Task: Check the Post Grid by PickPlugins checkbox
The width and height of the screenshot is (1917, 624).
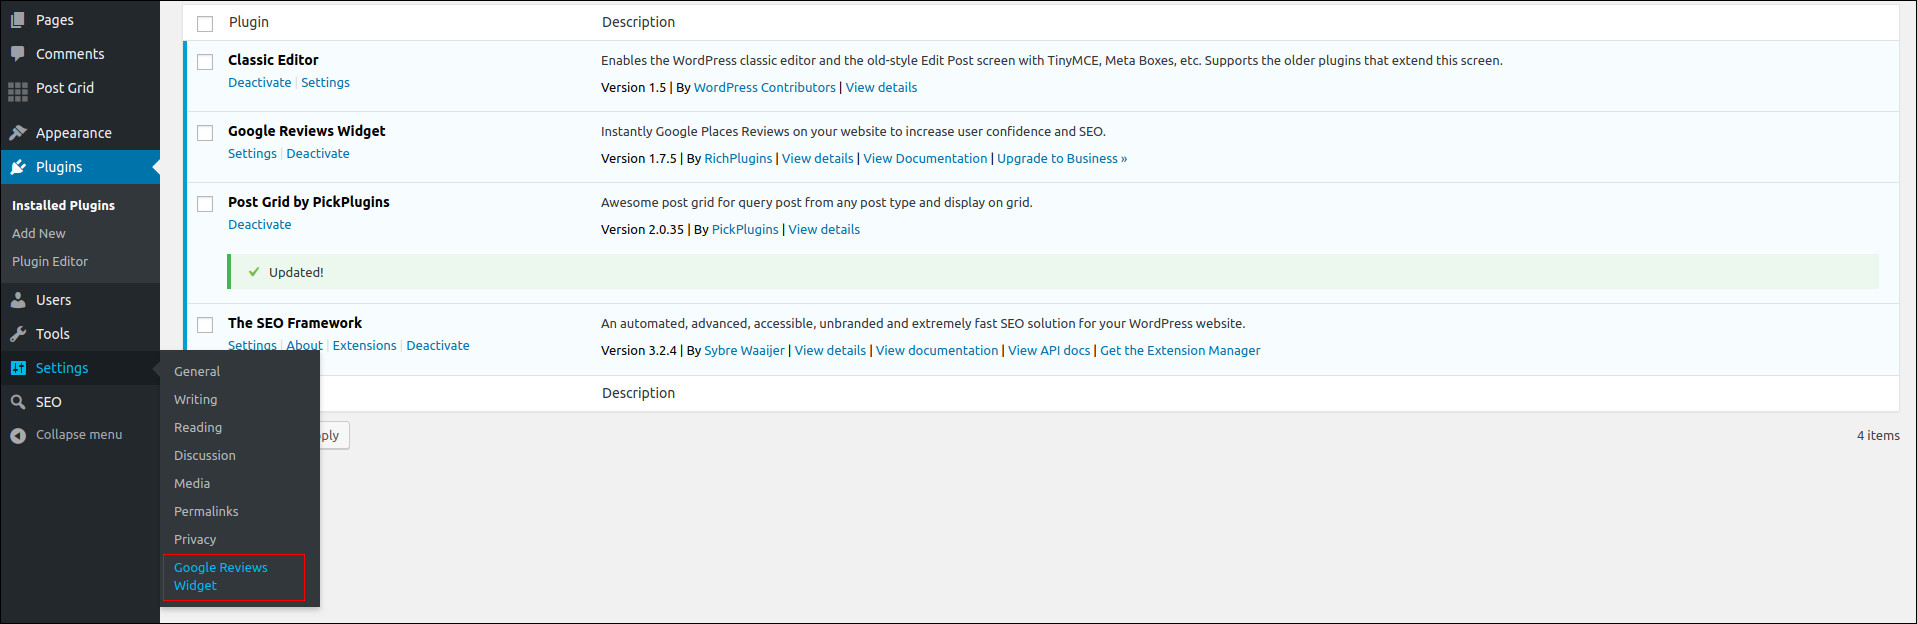Action: [x=205, y=203]
